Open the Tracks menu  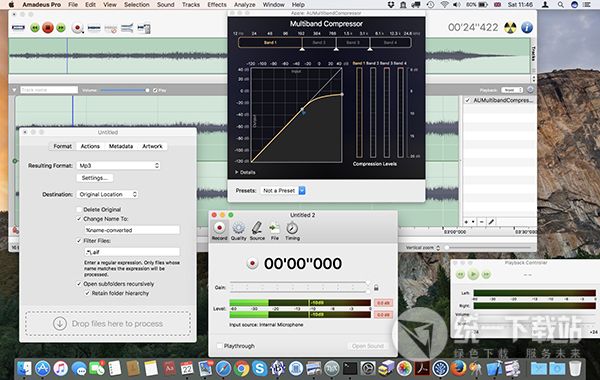click(191, 5)
